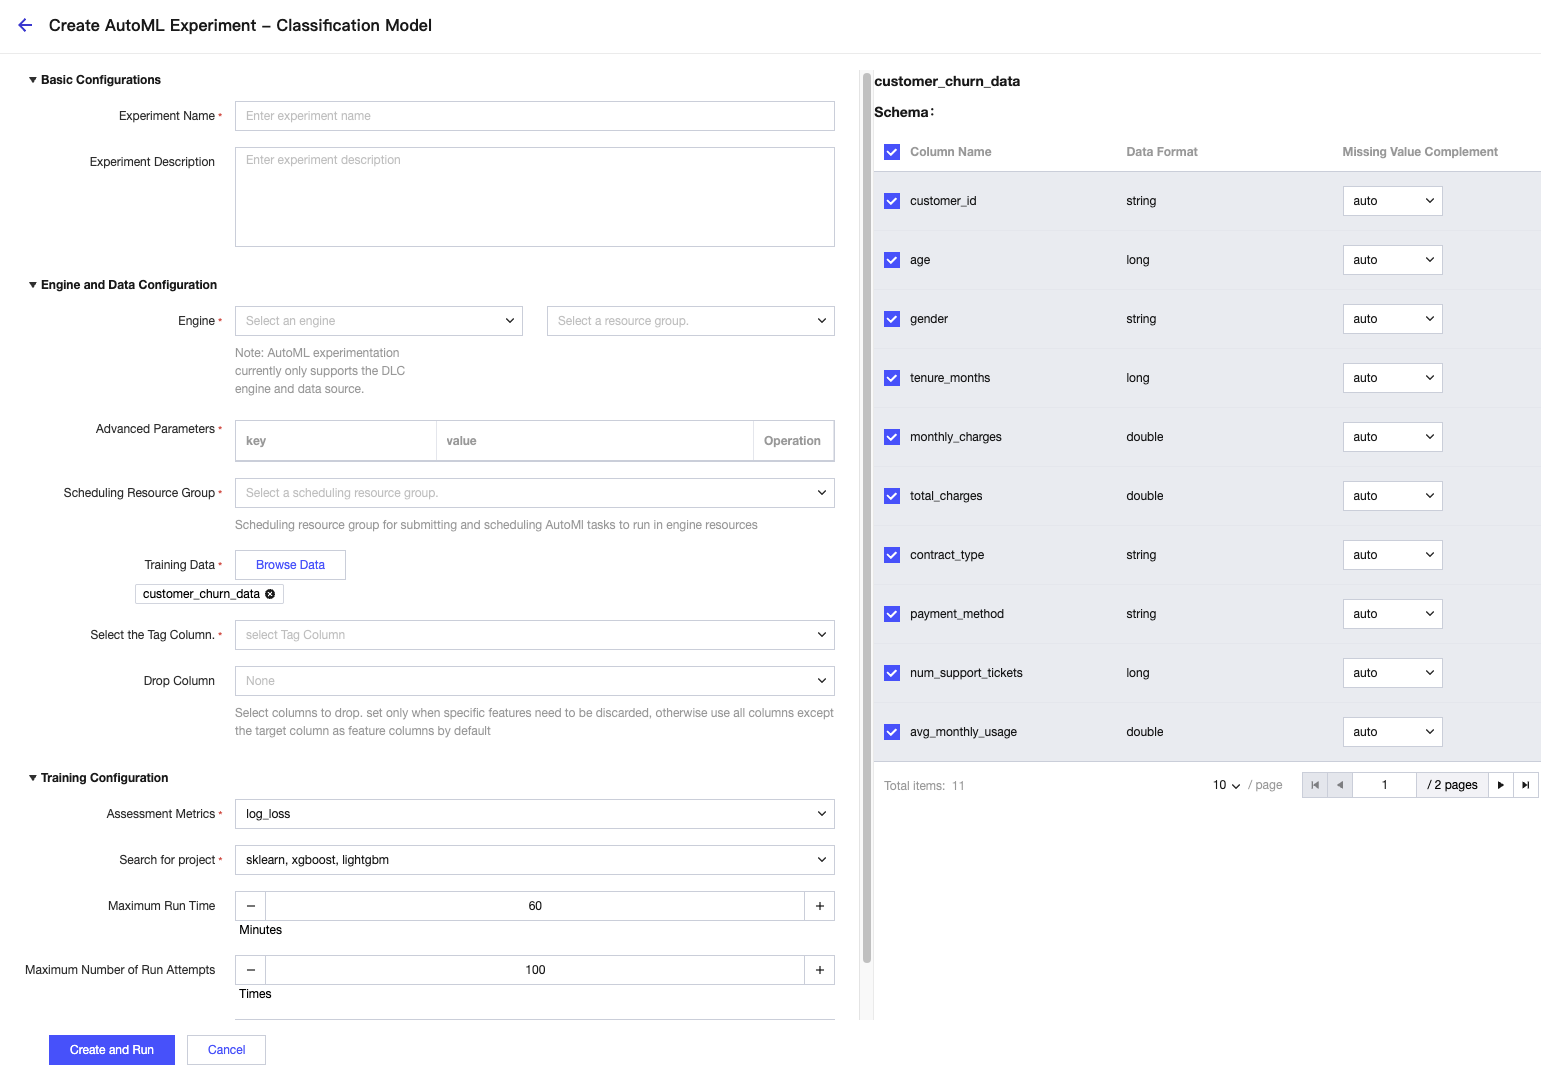The image size is (1541, 1074).
Task: Uncheck the customer_id column checkbox
Action: (x=892, y=201)
